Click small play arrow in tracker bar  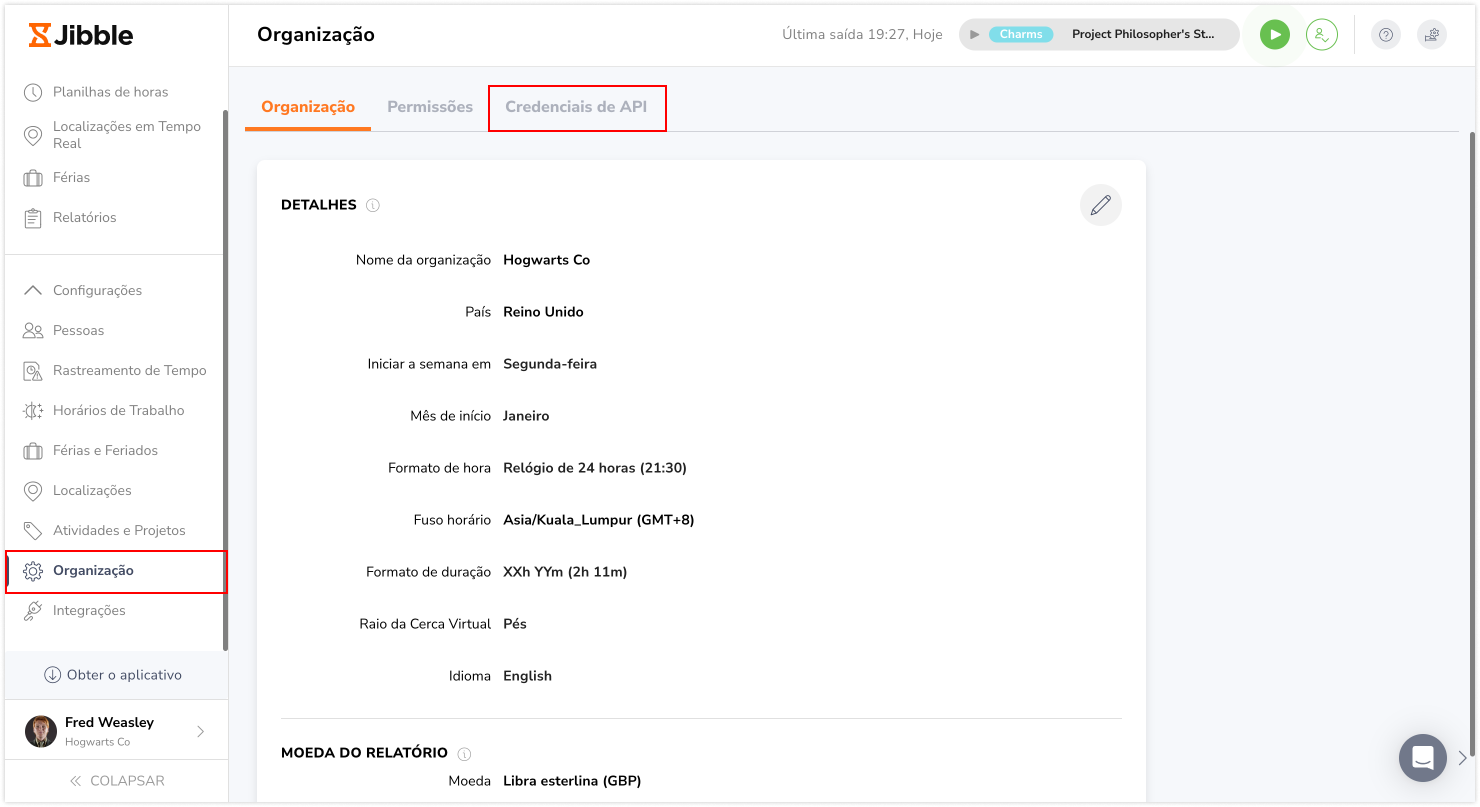click(x=975, y=34)
